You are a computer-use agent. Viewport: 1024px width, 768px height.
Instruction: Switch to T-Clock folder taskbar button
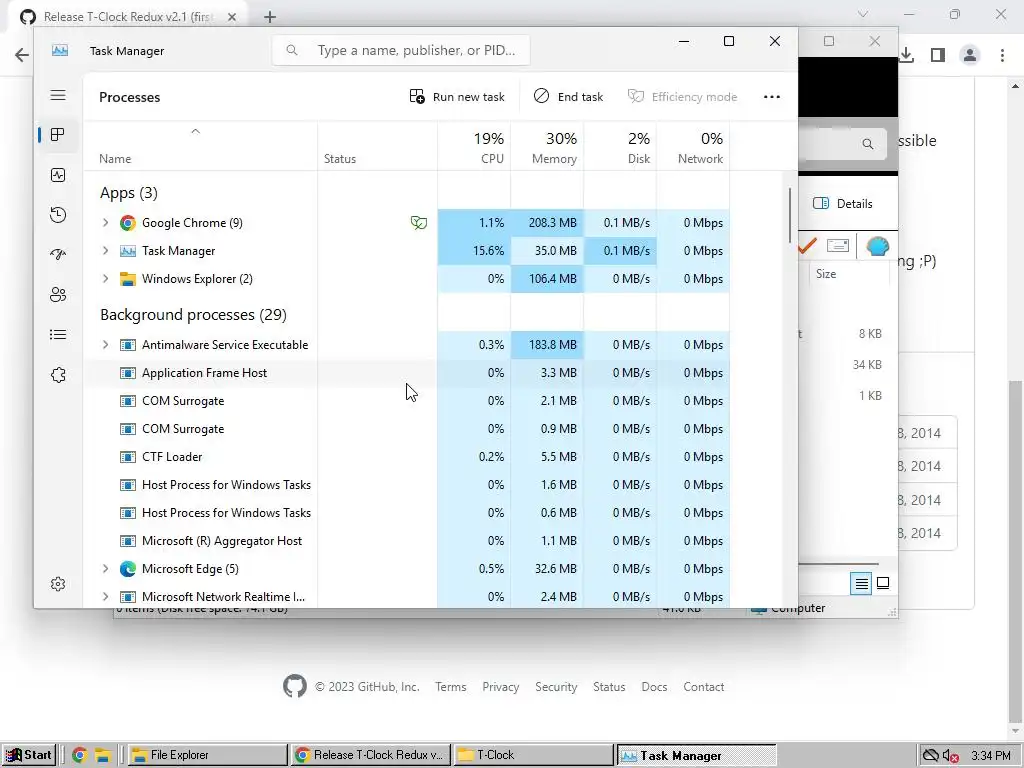(x=533, y=755)
